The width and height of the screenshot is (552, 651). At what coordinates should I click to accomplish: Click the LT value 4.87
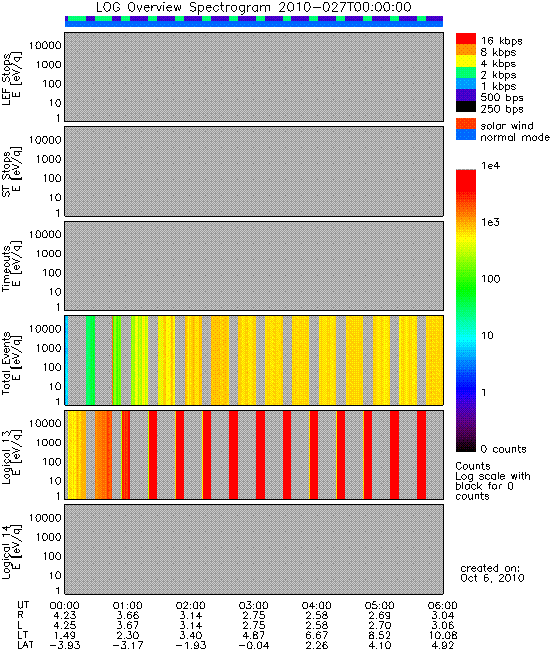(254, 635)
